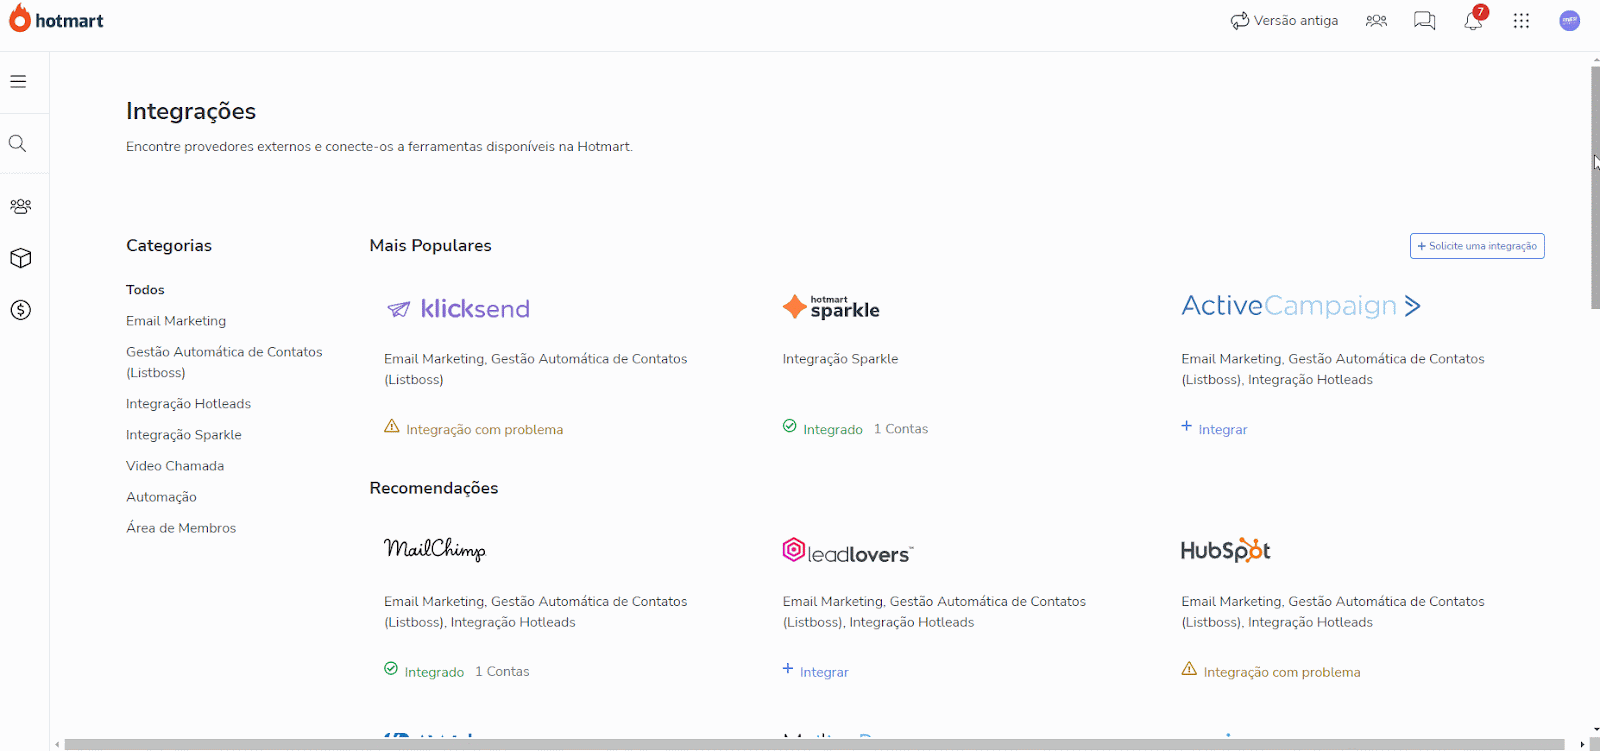Click HubSpot Integração com problema text
Image resolution: width=1600 pixels, height=751 pixels.
(x=1282, y=673)
